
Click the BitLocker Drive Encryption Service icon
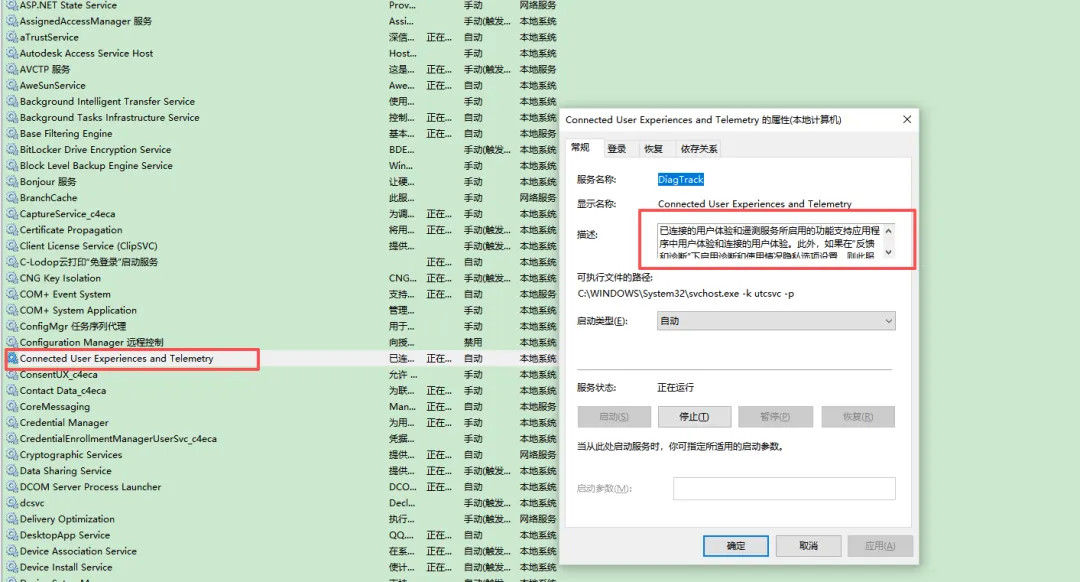pyautogui.click(x=12, y=149)
